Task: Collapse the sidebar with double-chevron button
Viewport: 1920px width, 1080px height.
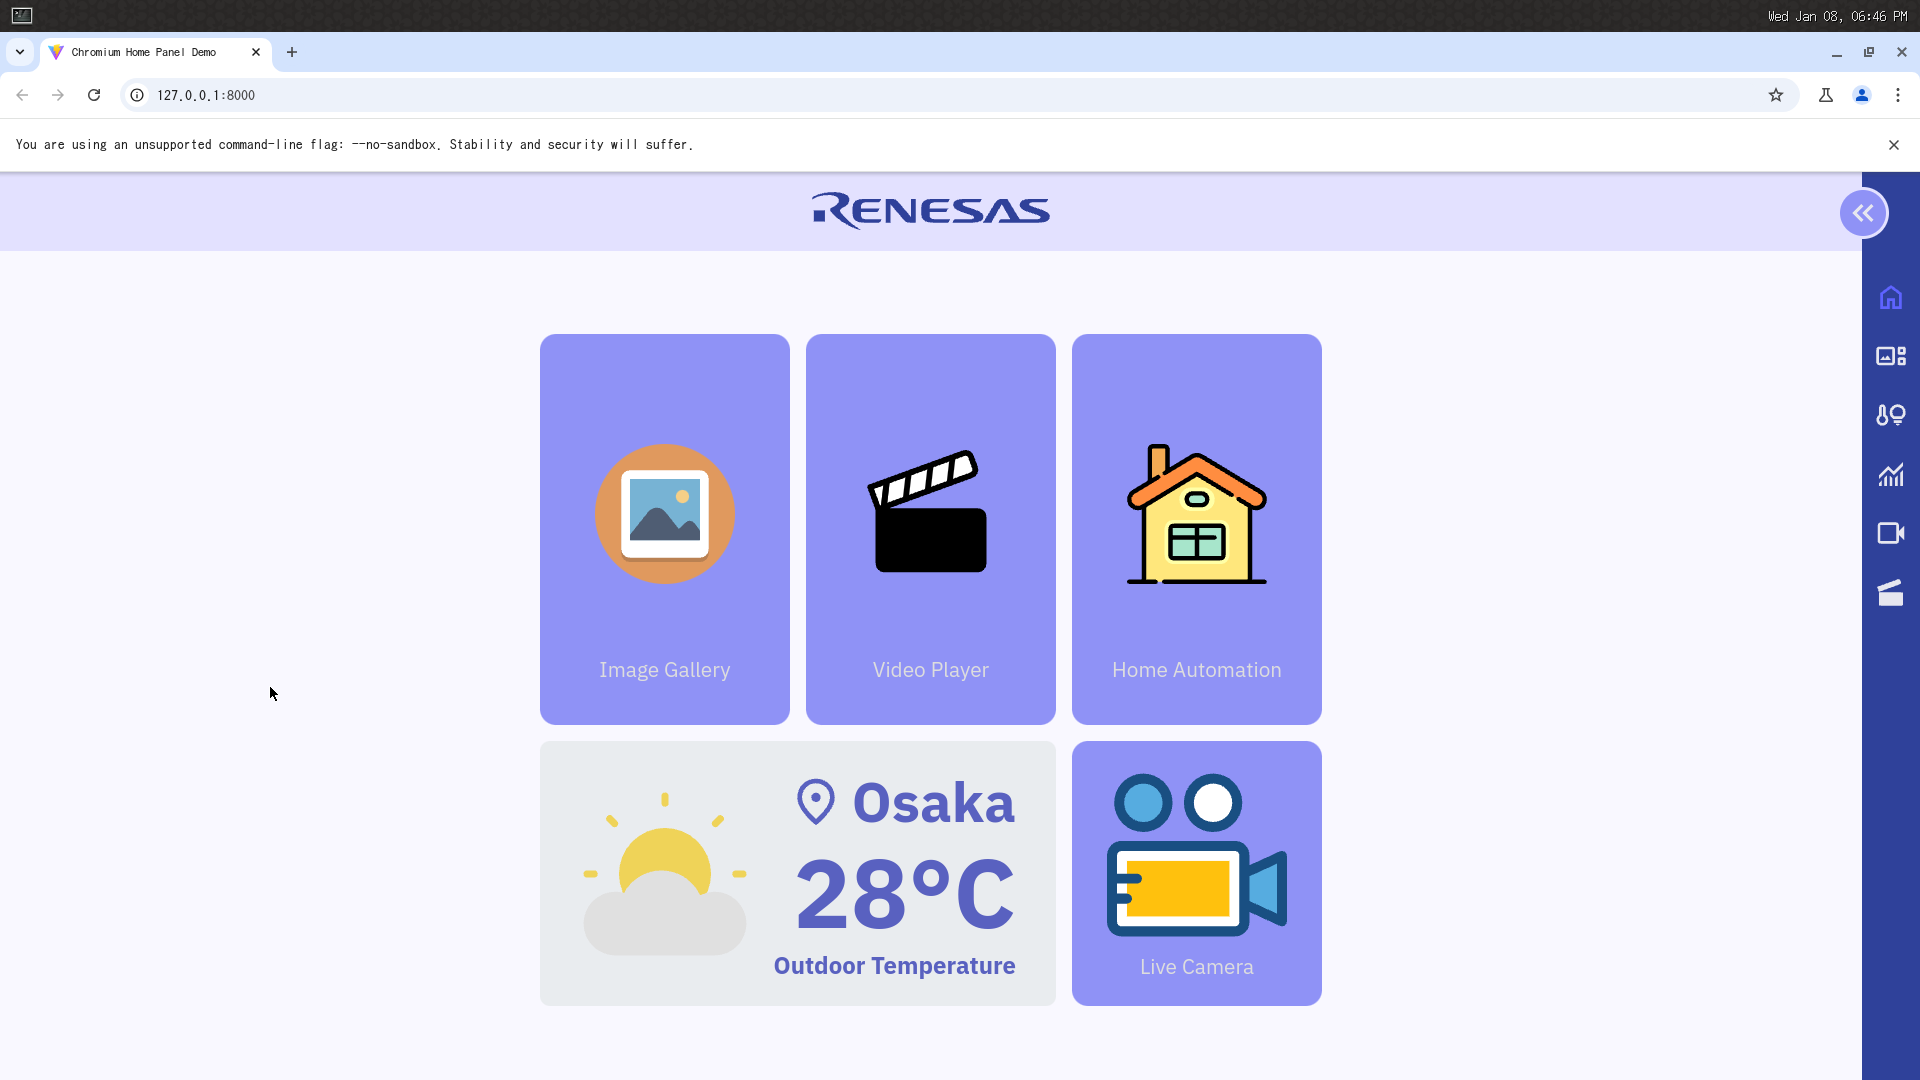Action: pyautogui.click(x=1863, y=213)
